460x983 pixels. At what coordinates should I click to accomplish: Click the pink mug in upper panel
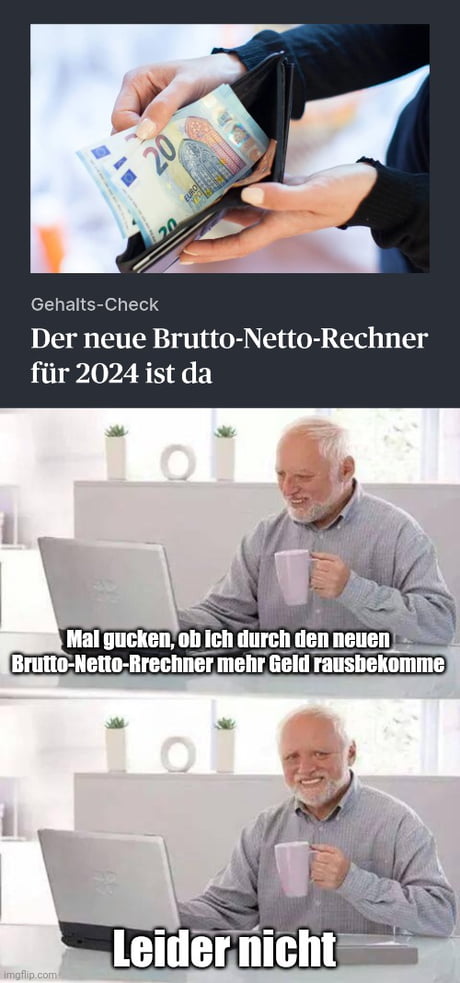point(293,577)
